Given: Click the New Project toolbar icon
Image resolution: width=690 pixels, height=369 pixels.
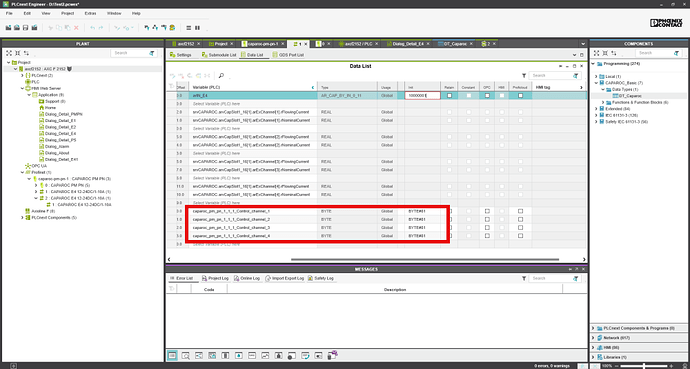Looking at the screenshot, I should click(x=8, y=28).
